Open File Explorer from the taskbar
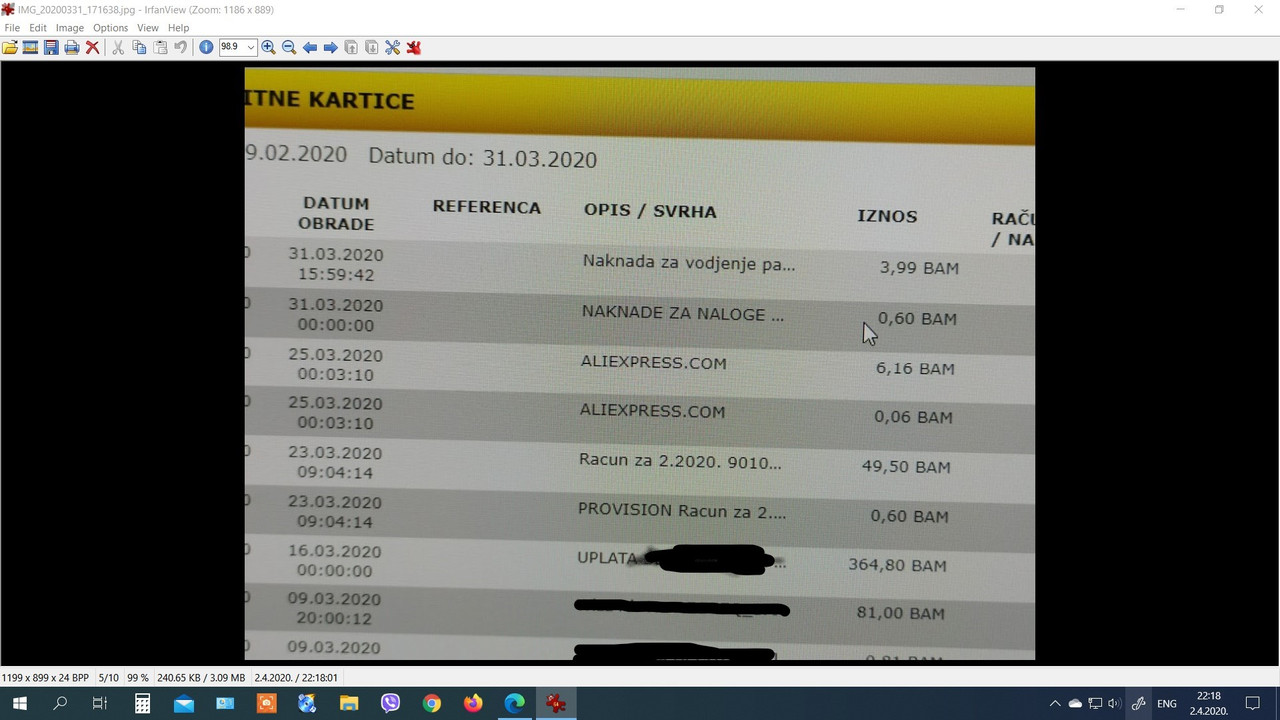1280x720 pixels. click(348, 704)
